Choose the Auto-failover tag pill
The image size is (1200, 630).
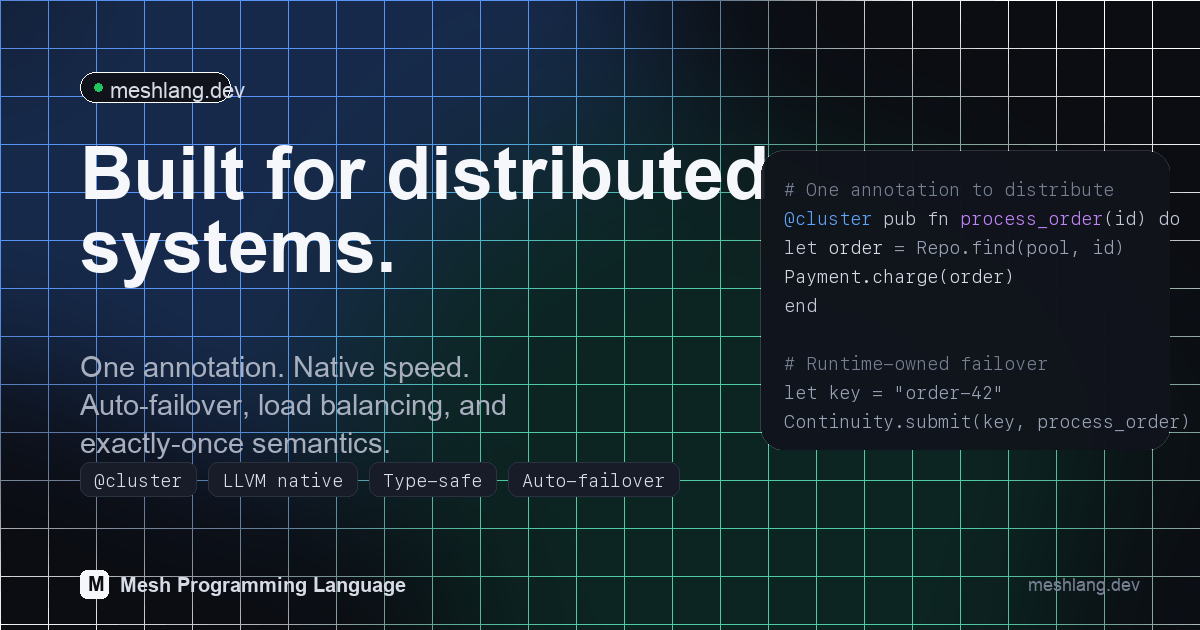tap(593, 481)
